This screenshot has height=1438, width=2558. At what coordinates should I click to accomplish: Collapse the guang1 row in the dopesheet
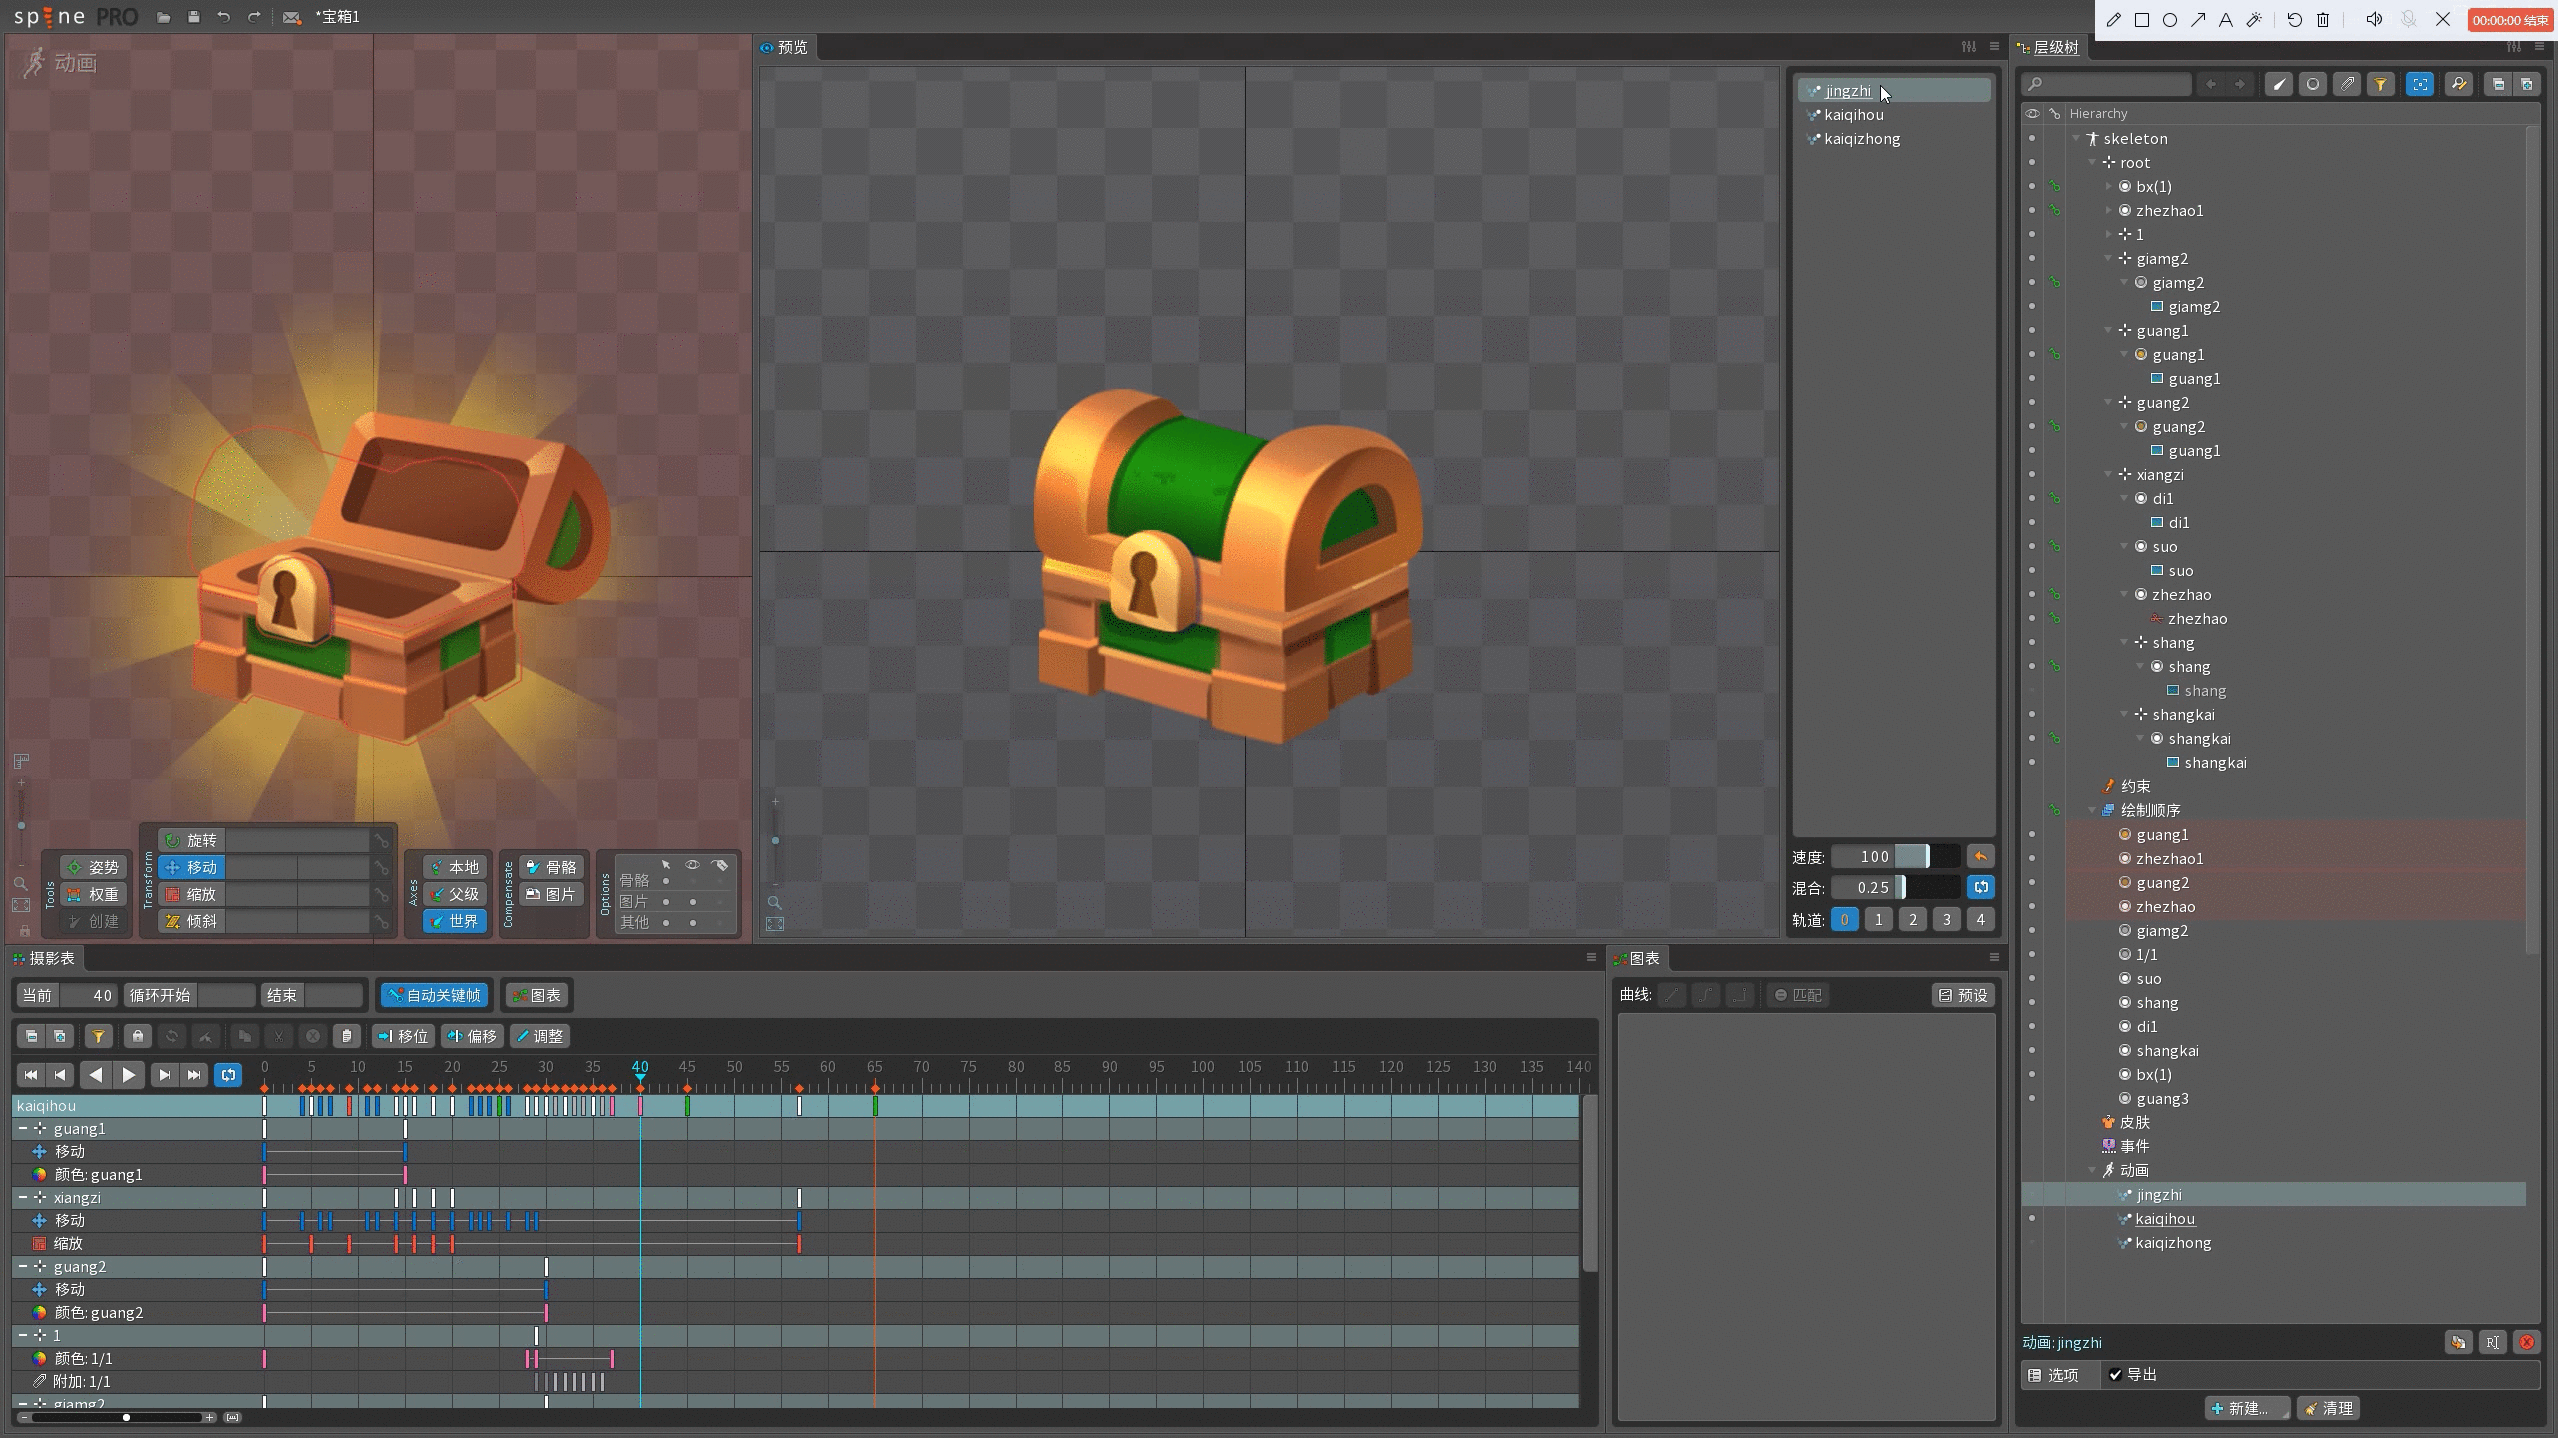(x=23, y=1129)
